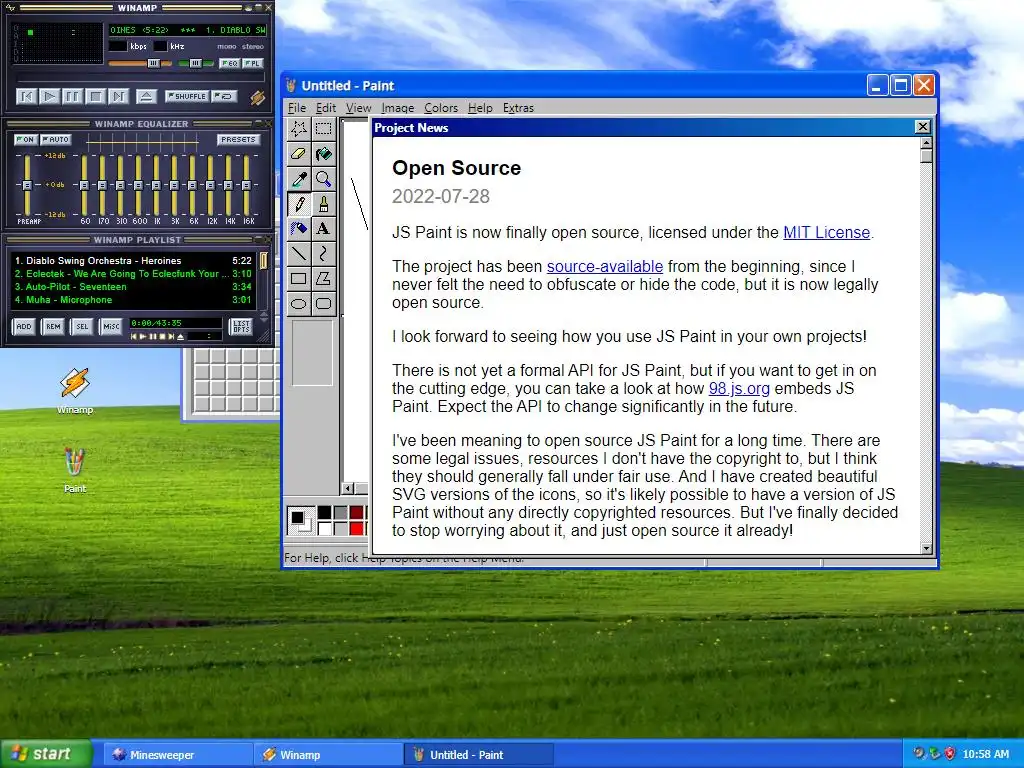The width and height of the screenshot is (1024, 768).
Task: Select the Free-Form Select tool in Paint
Action: (299, 129)
